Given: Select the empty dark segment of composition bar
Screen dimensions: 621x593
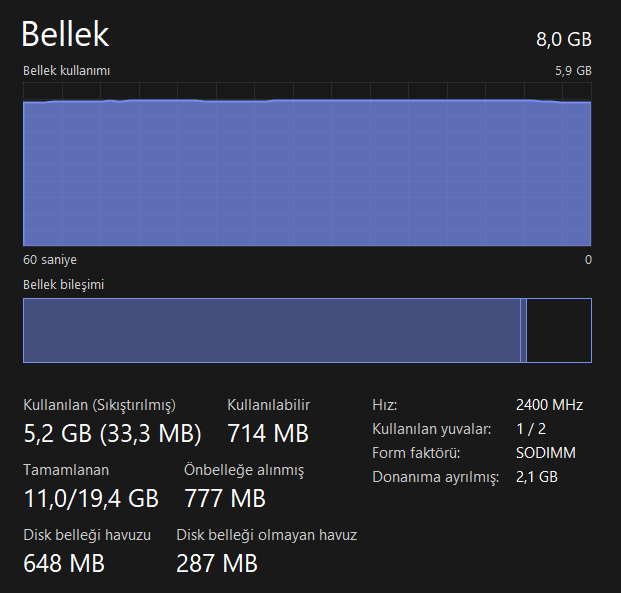Looking at the screenshot, I should pyautogui.click(x=558, y=330).
